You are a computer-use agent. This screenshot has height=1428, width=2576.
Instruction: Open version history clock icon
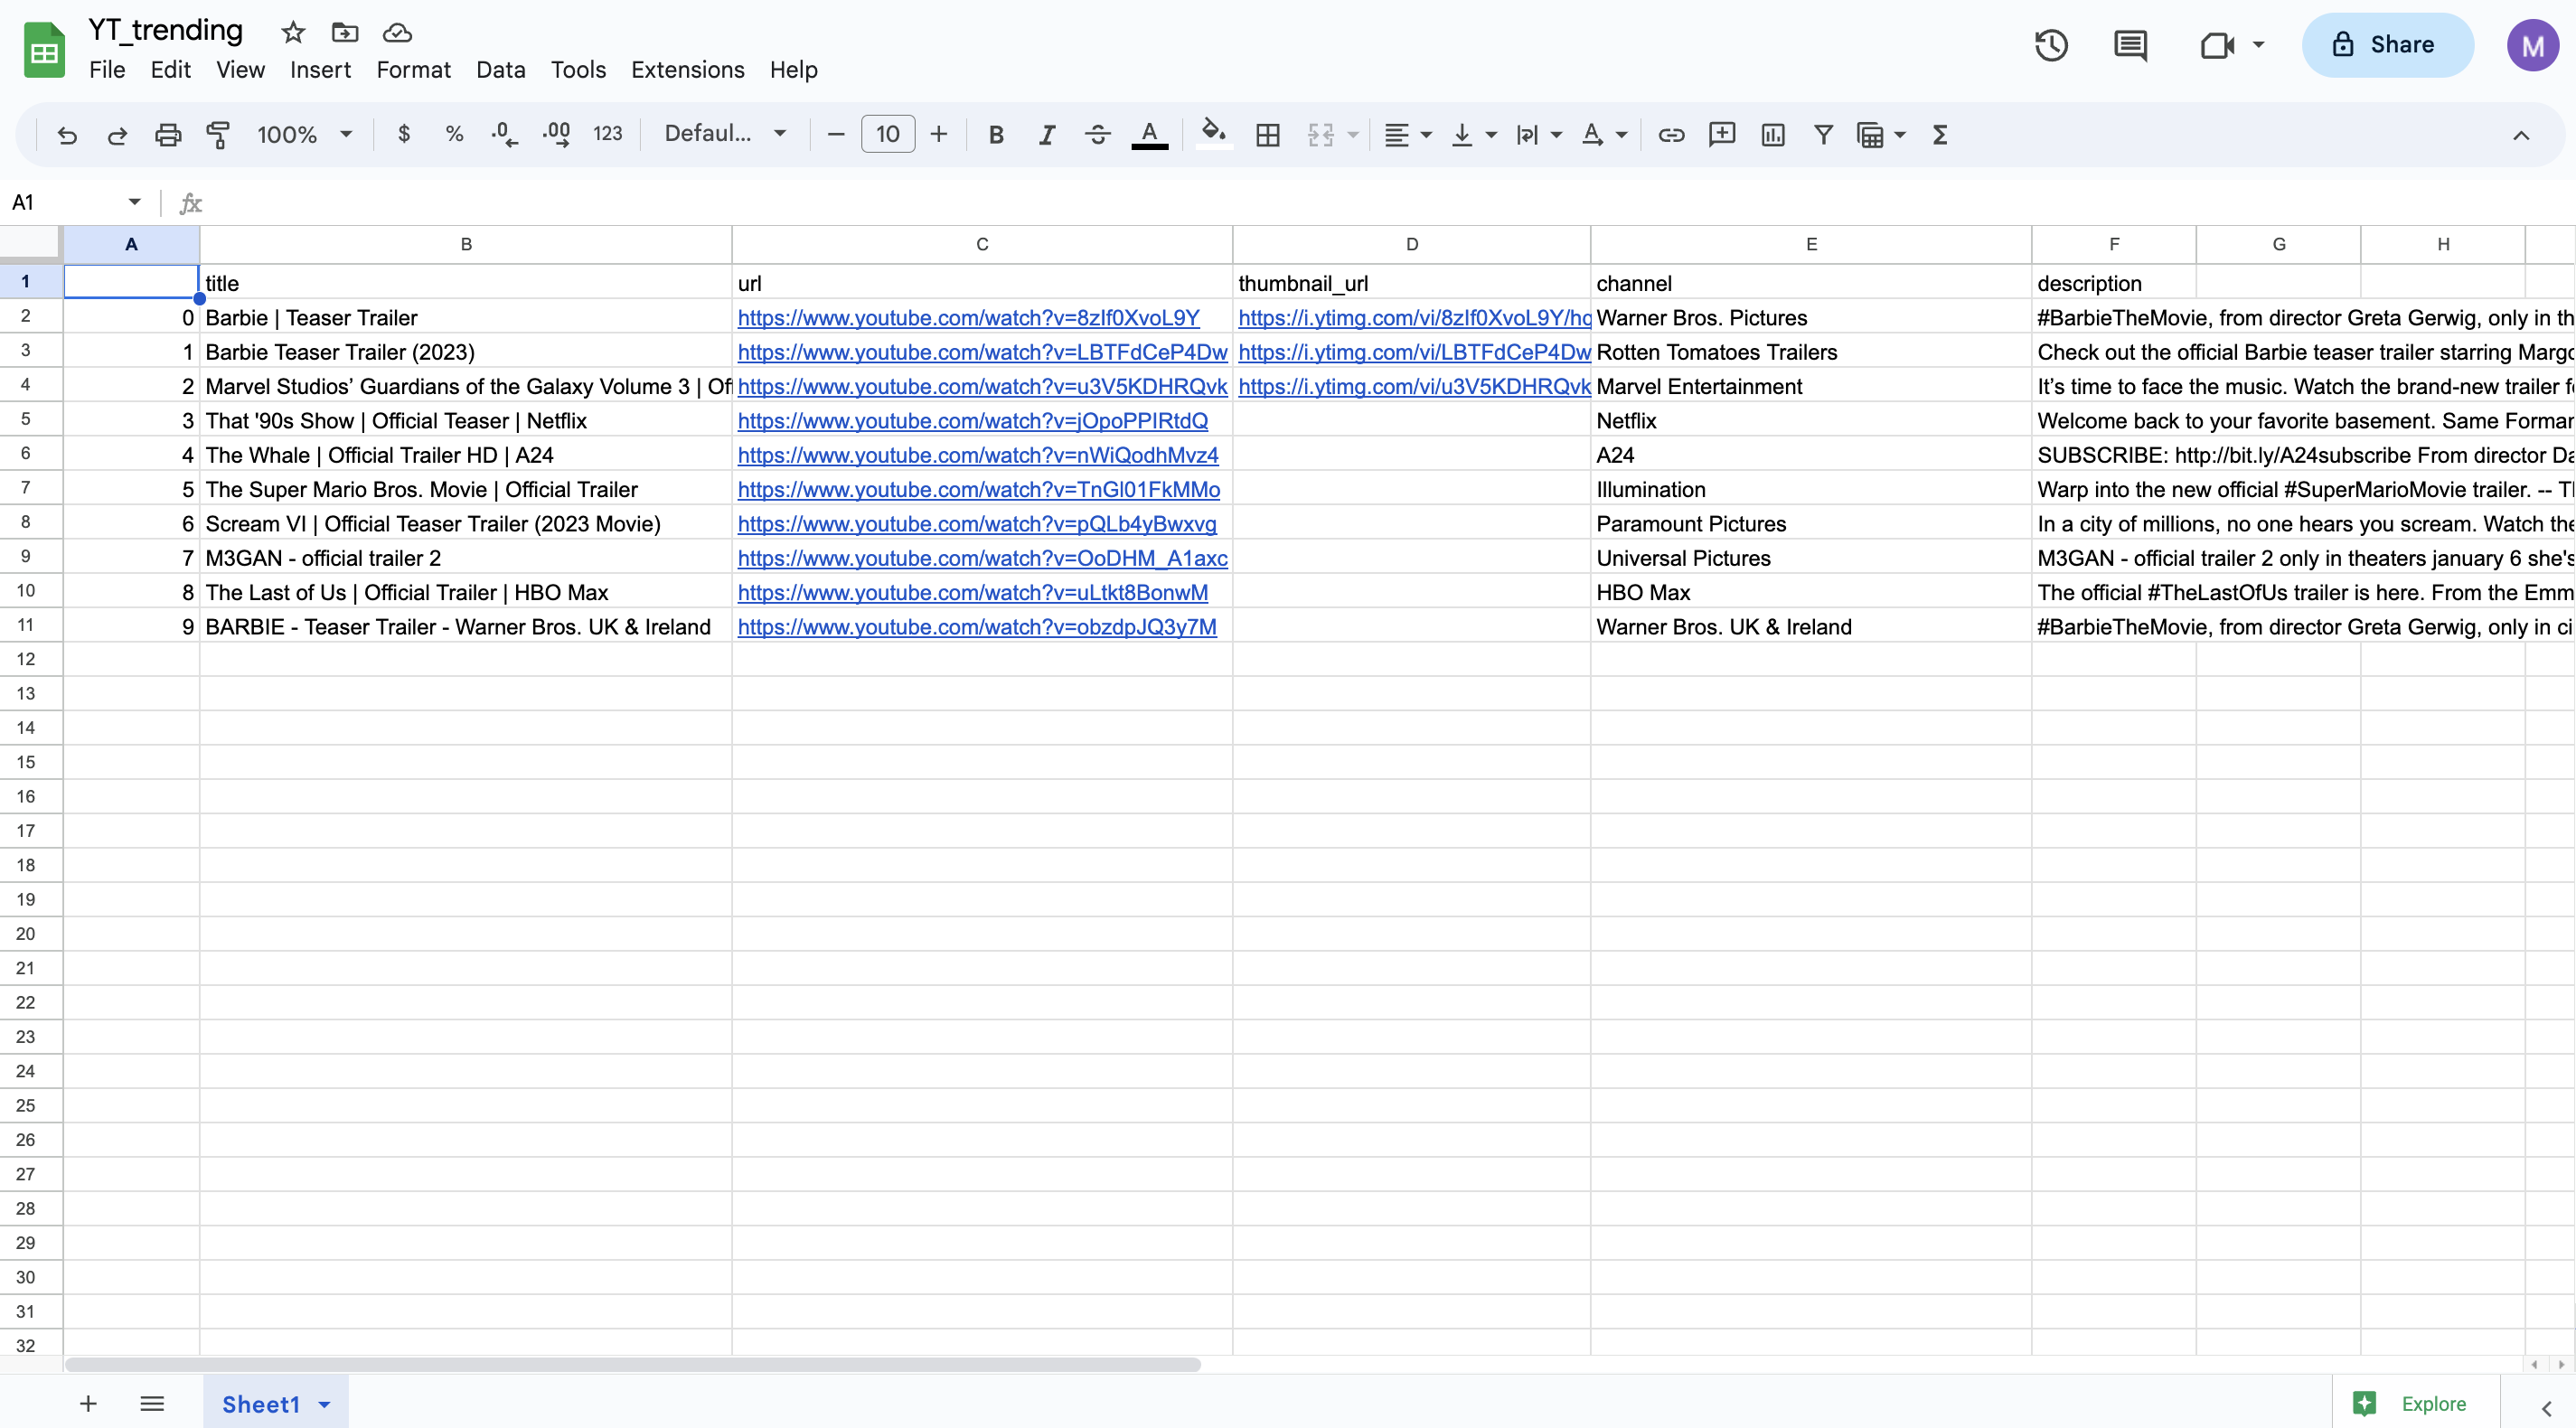(2051, 45)
